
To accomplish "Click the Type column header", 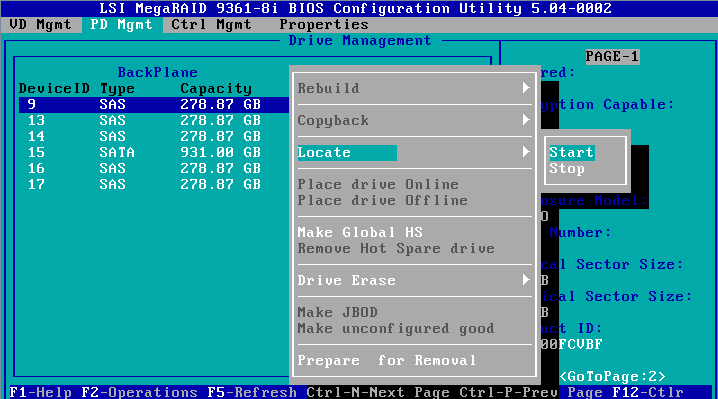I will coord(117,89).
